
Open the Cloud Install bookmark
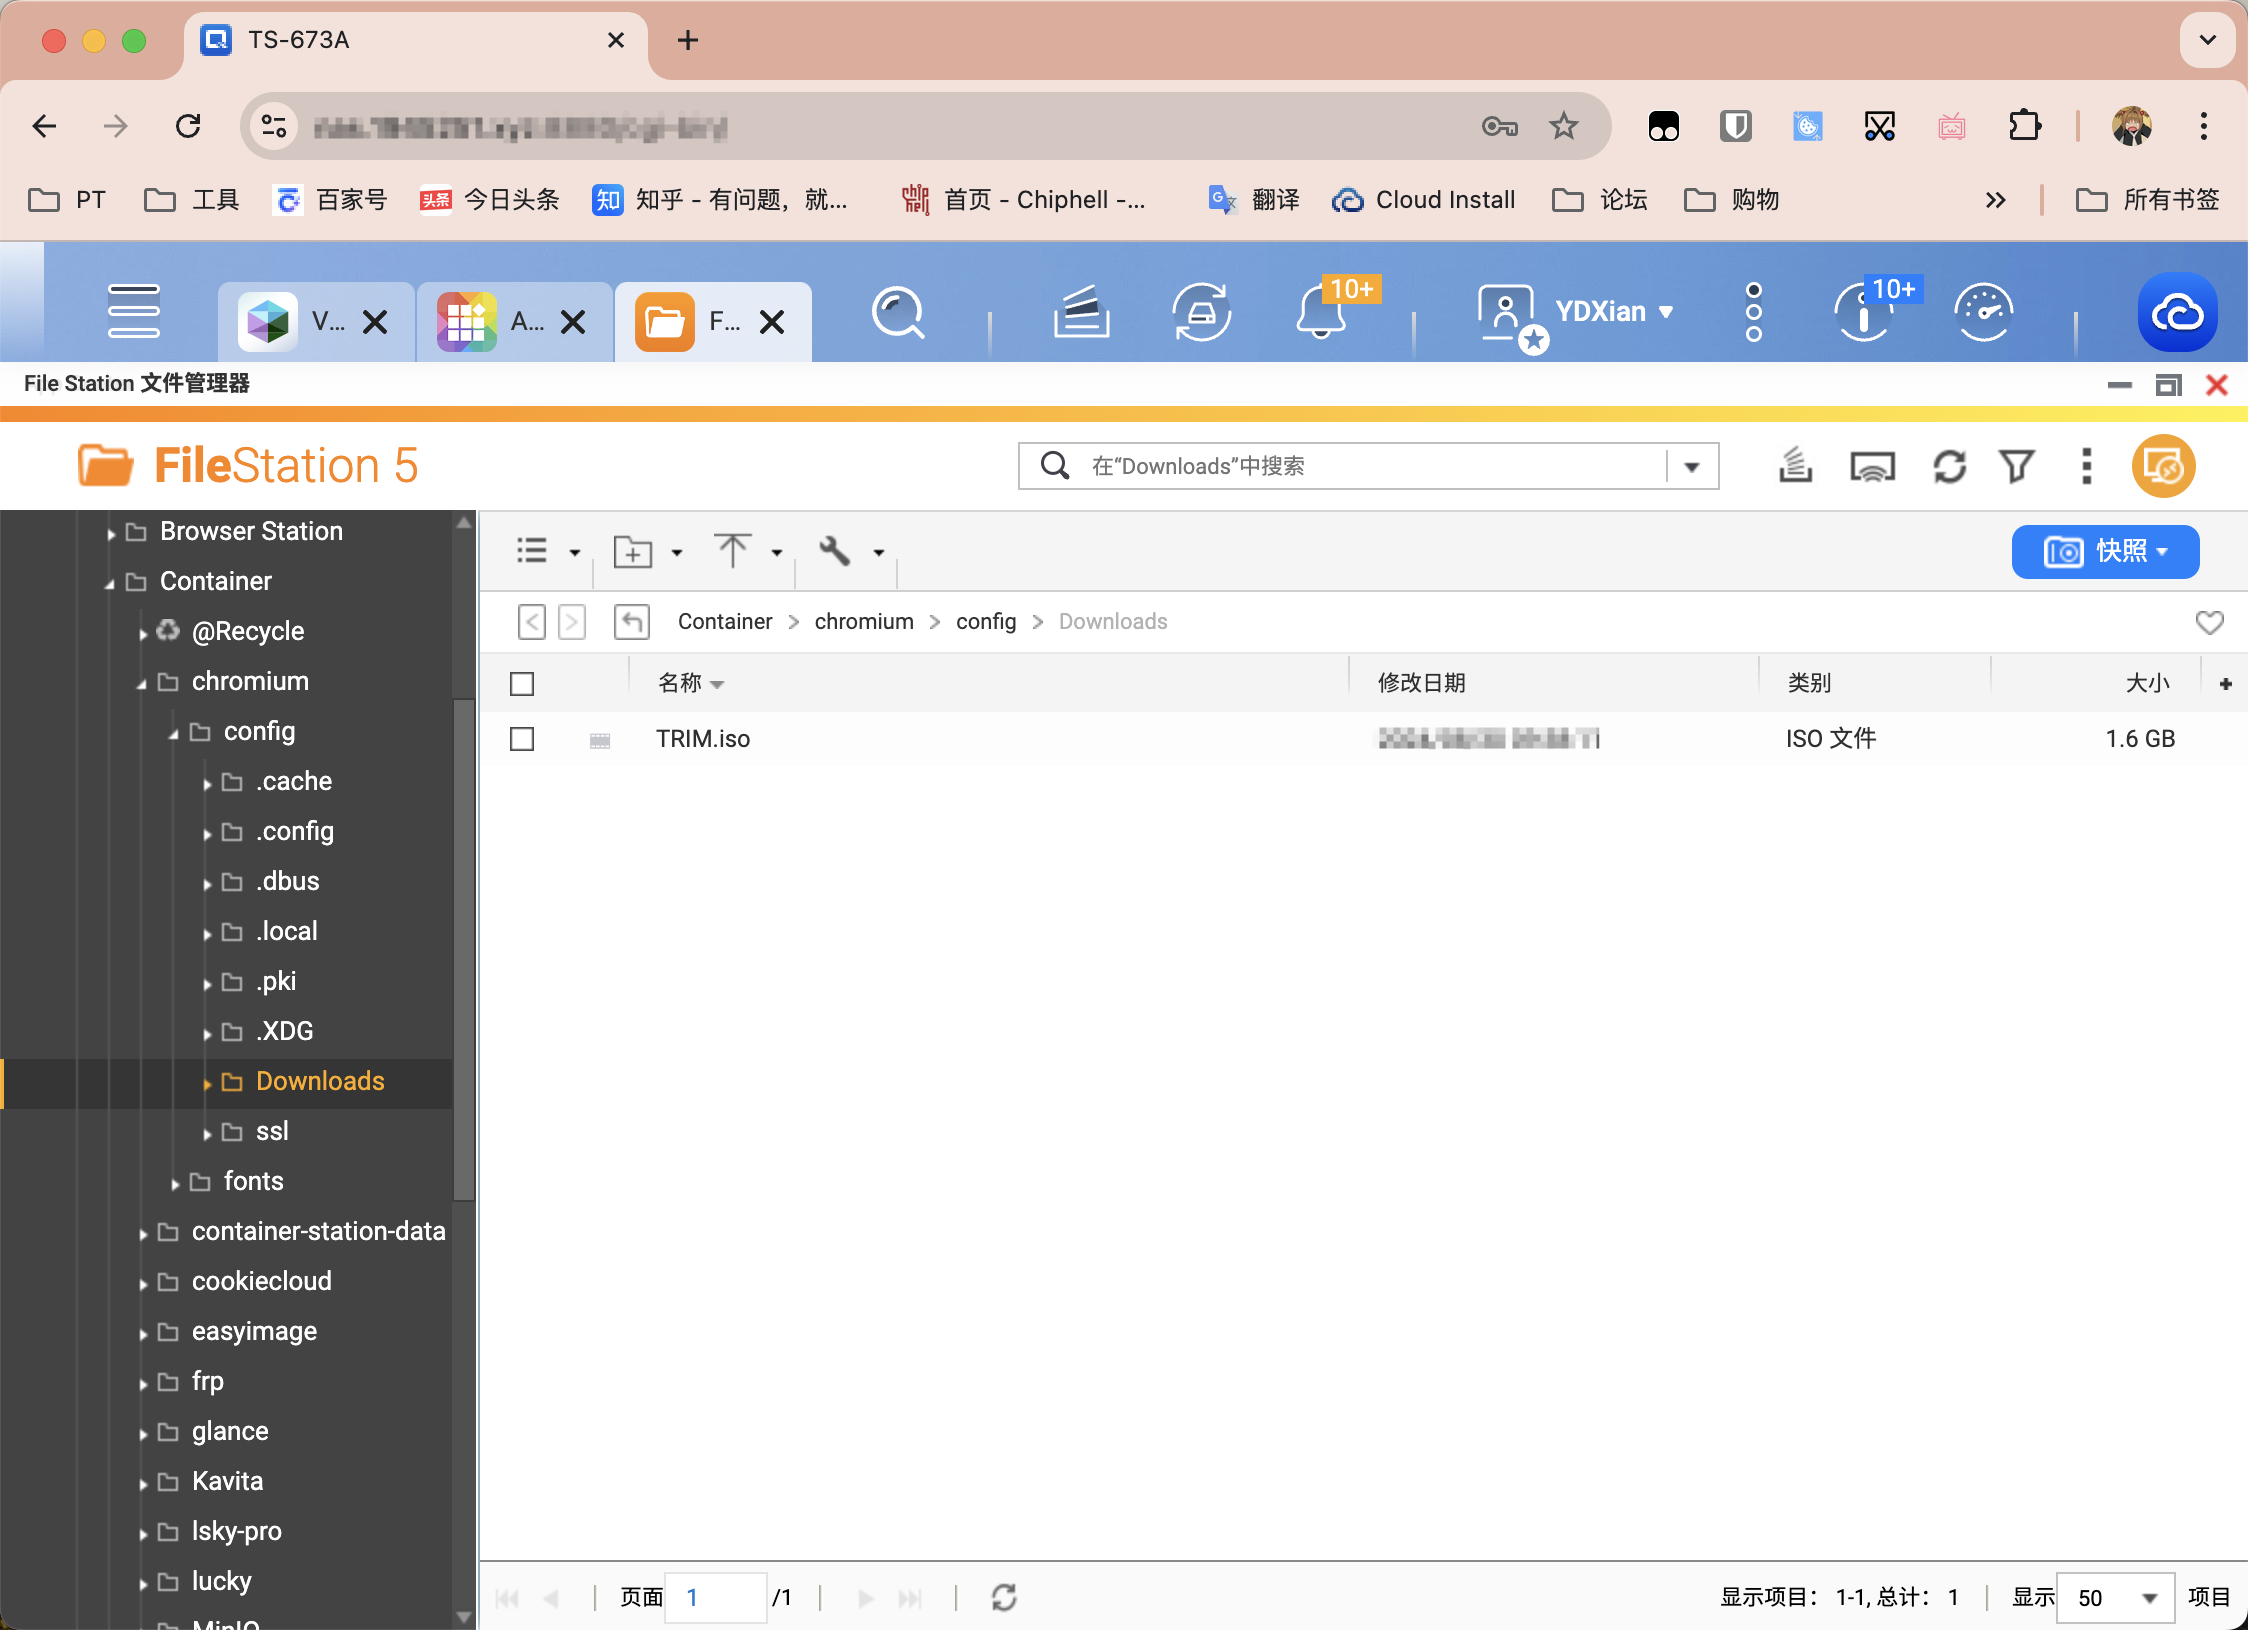click(x=1423, y=200)
